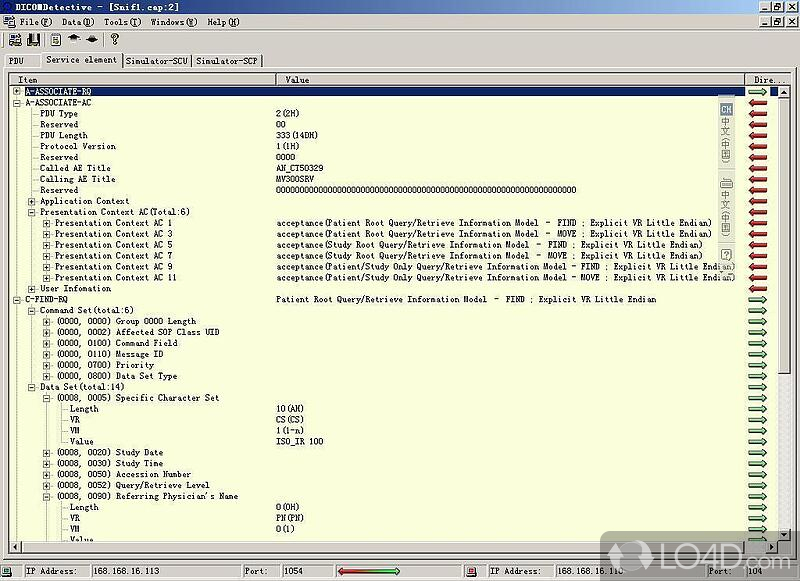Switch to the PDU tab

click(x=16, y=61)
